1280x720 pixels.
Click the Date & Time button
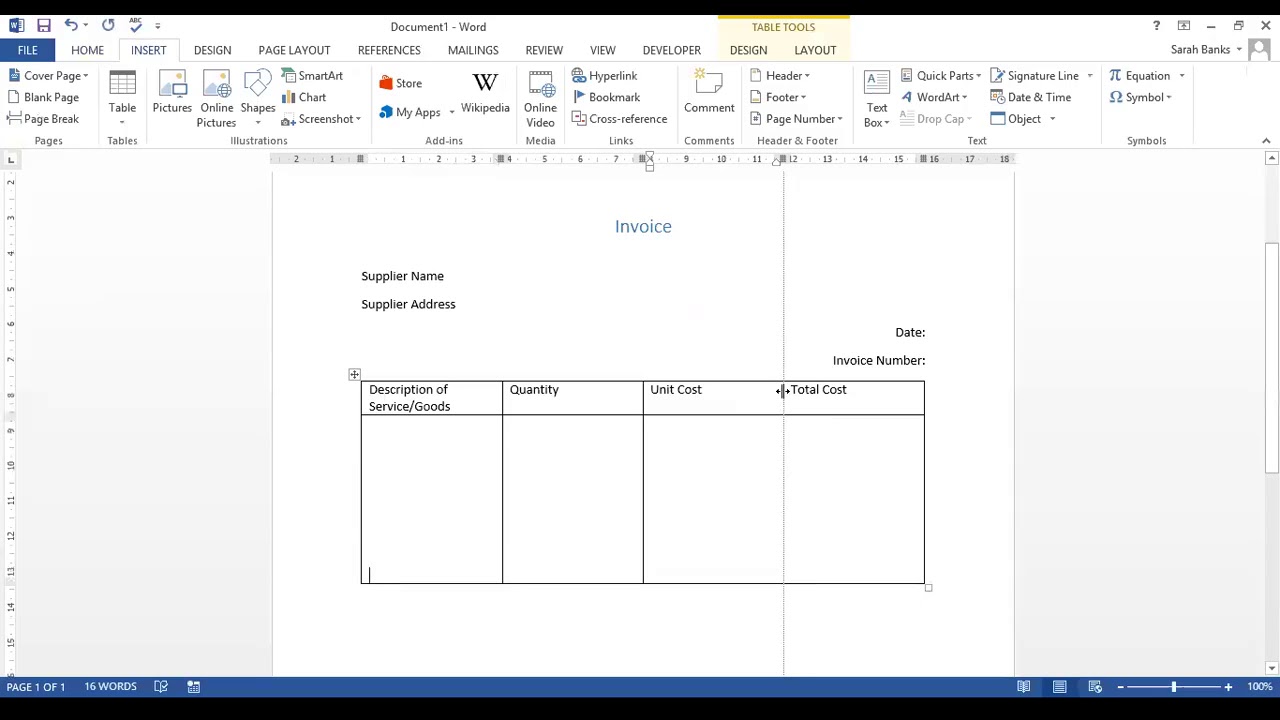(x=1031, y=97)
